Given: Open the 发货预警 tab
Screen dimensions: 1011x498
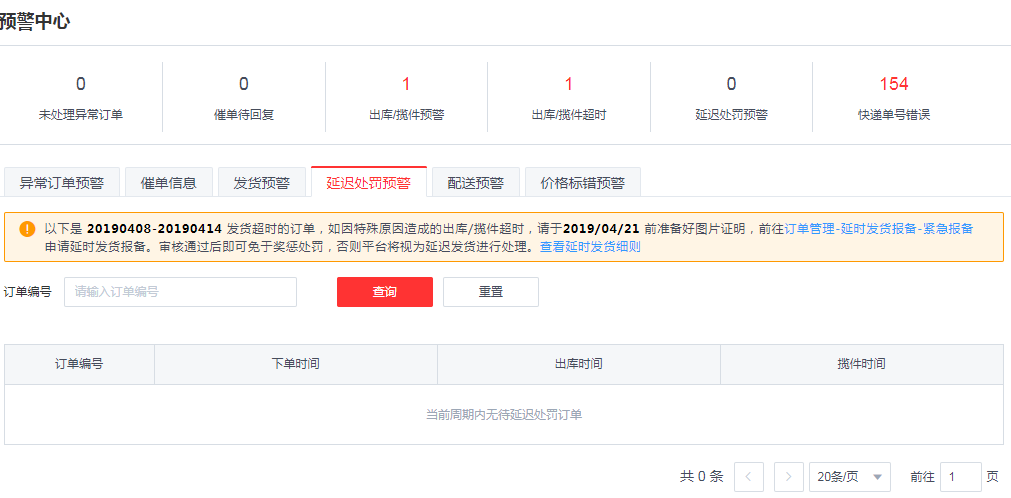Looking at the screenshot, I should 261,183.
